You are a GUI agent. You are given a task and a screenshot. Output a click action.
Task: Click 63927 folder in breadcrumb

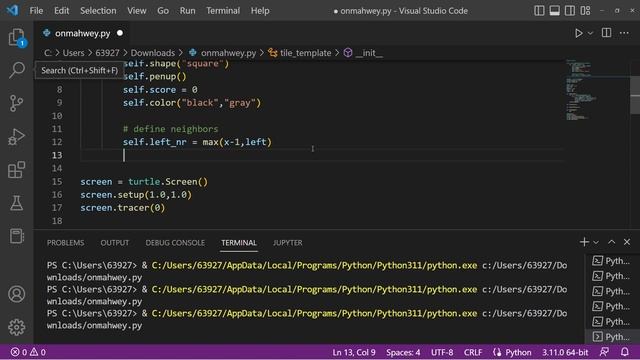107,53
